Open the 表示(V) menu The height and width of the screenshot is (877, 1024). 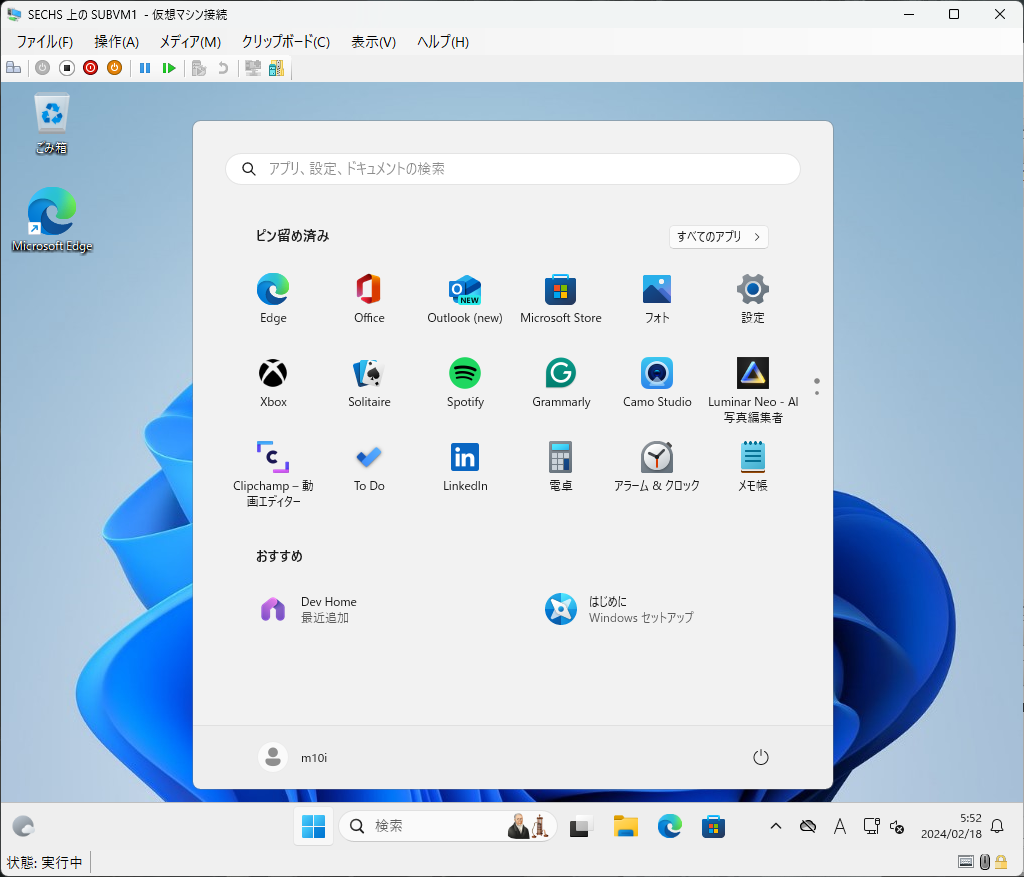[373, 42]
